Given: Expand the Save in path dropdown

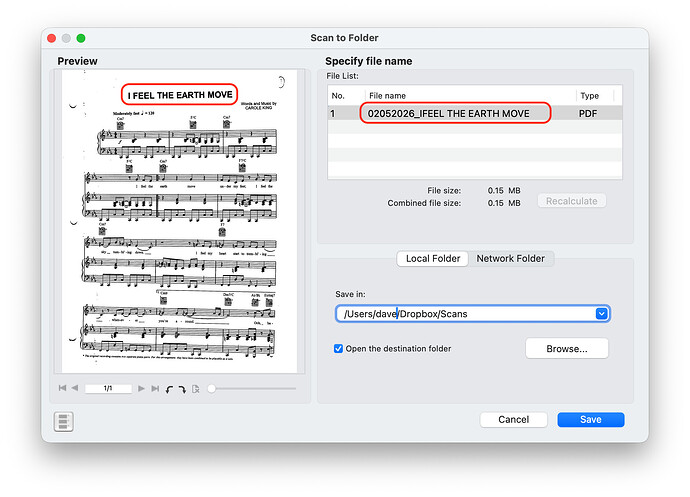Looking at the screenshot, I should coord(601,314).
